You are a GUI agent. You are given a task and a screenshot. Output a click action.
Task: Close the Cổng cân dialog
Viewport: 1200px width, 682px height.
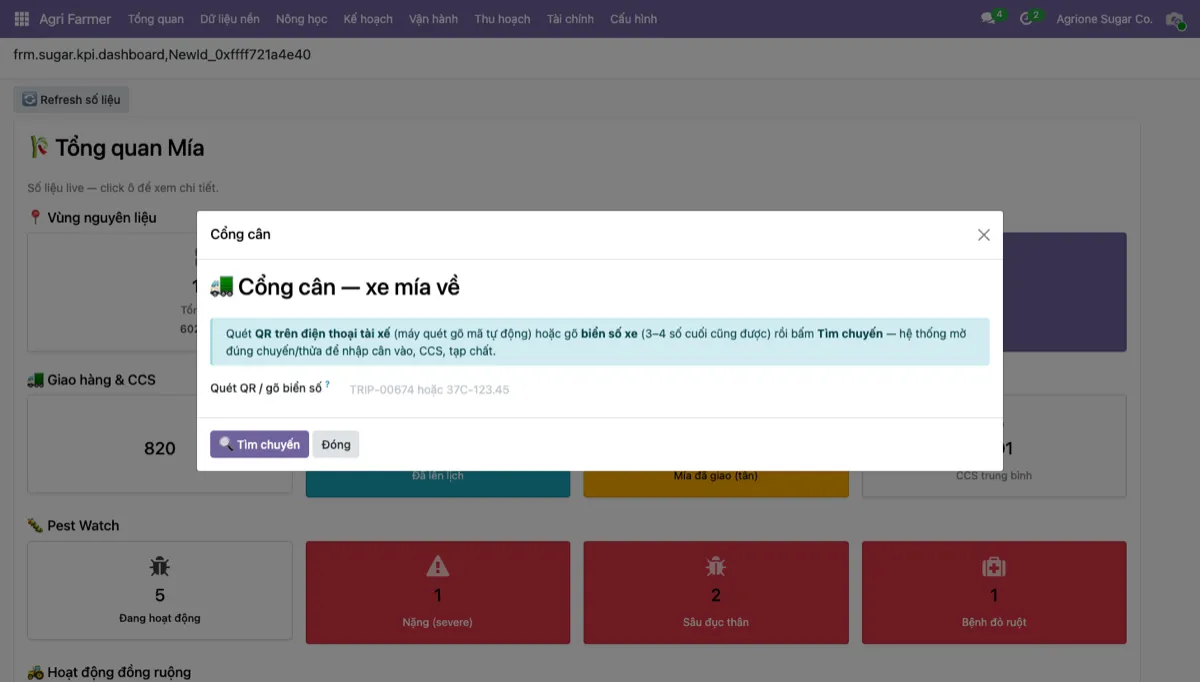(x=984, y=235)
